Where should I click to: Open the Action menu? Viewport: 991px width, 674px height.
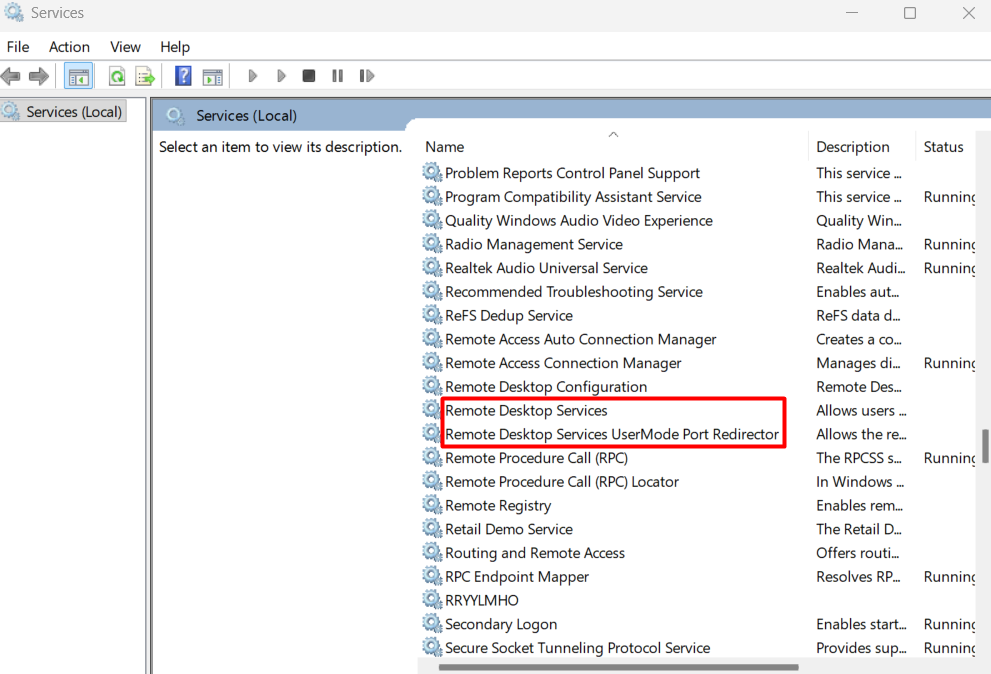tap(69, 47)
